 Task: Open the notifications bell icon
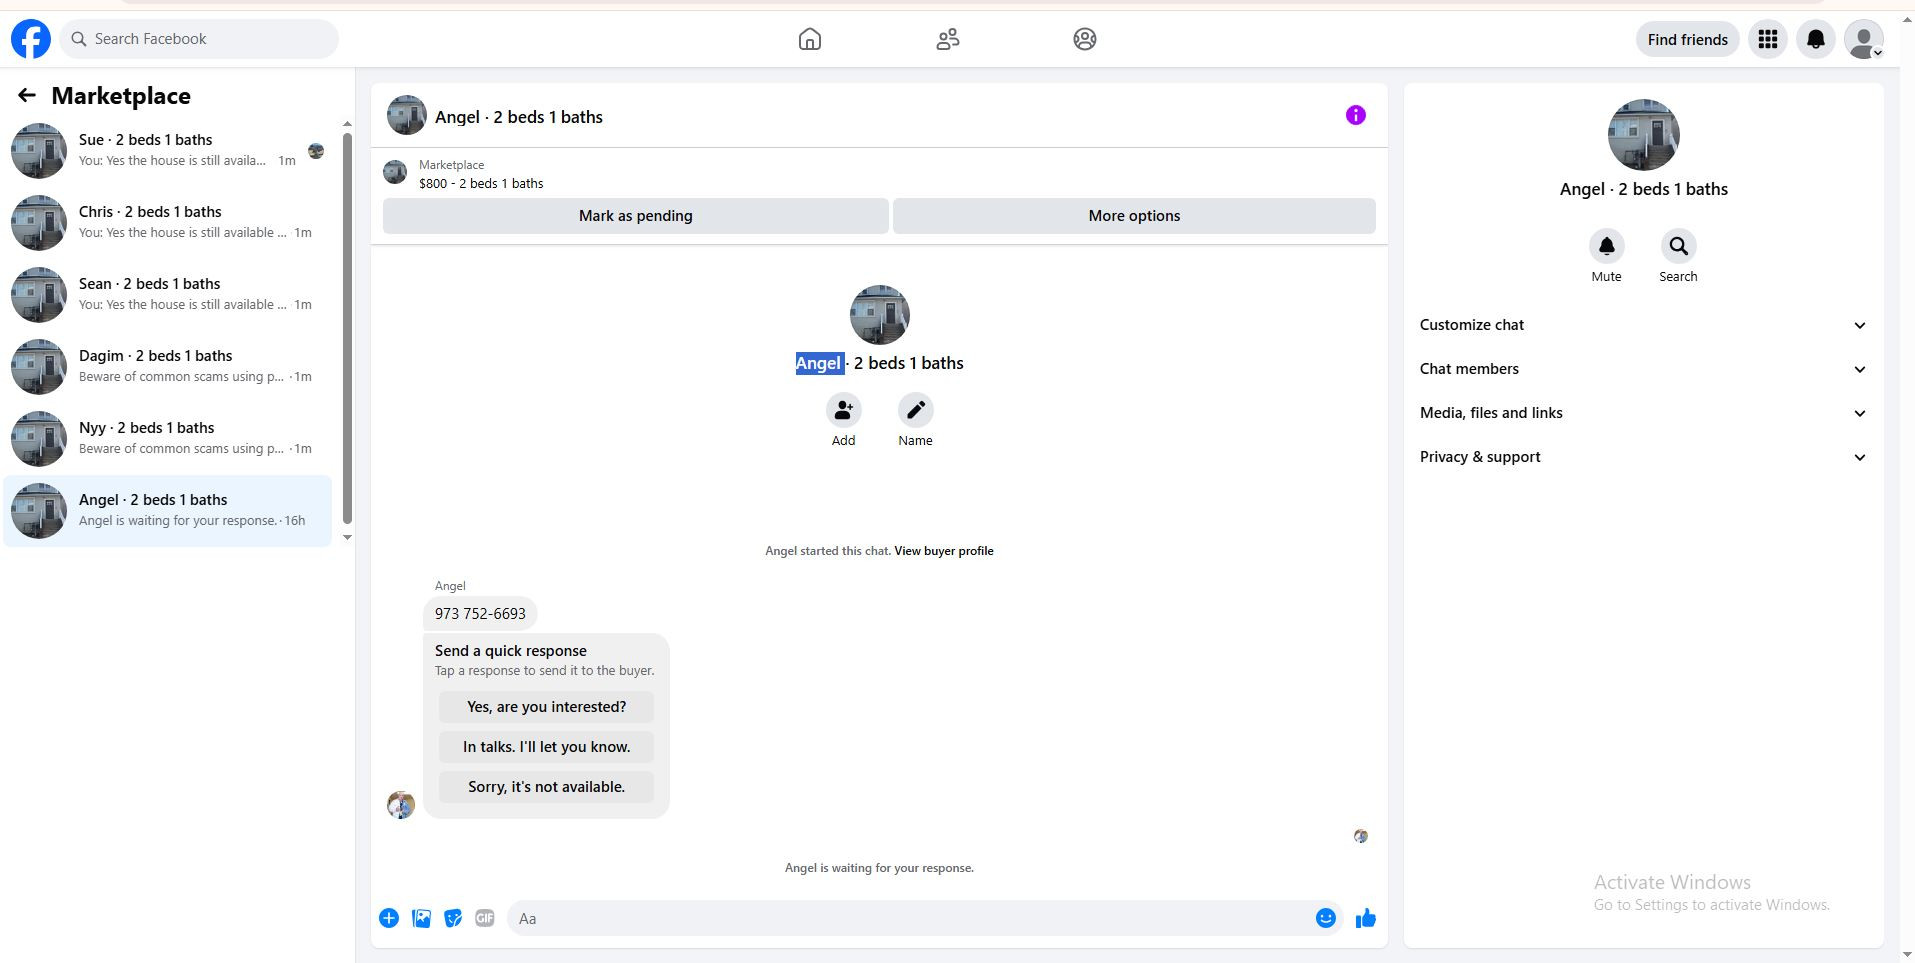[1816, 39]
